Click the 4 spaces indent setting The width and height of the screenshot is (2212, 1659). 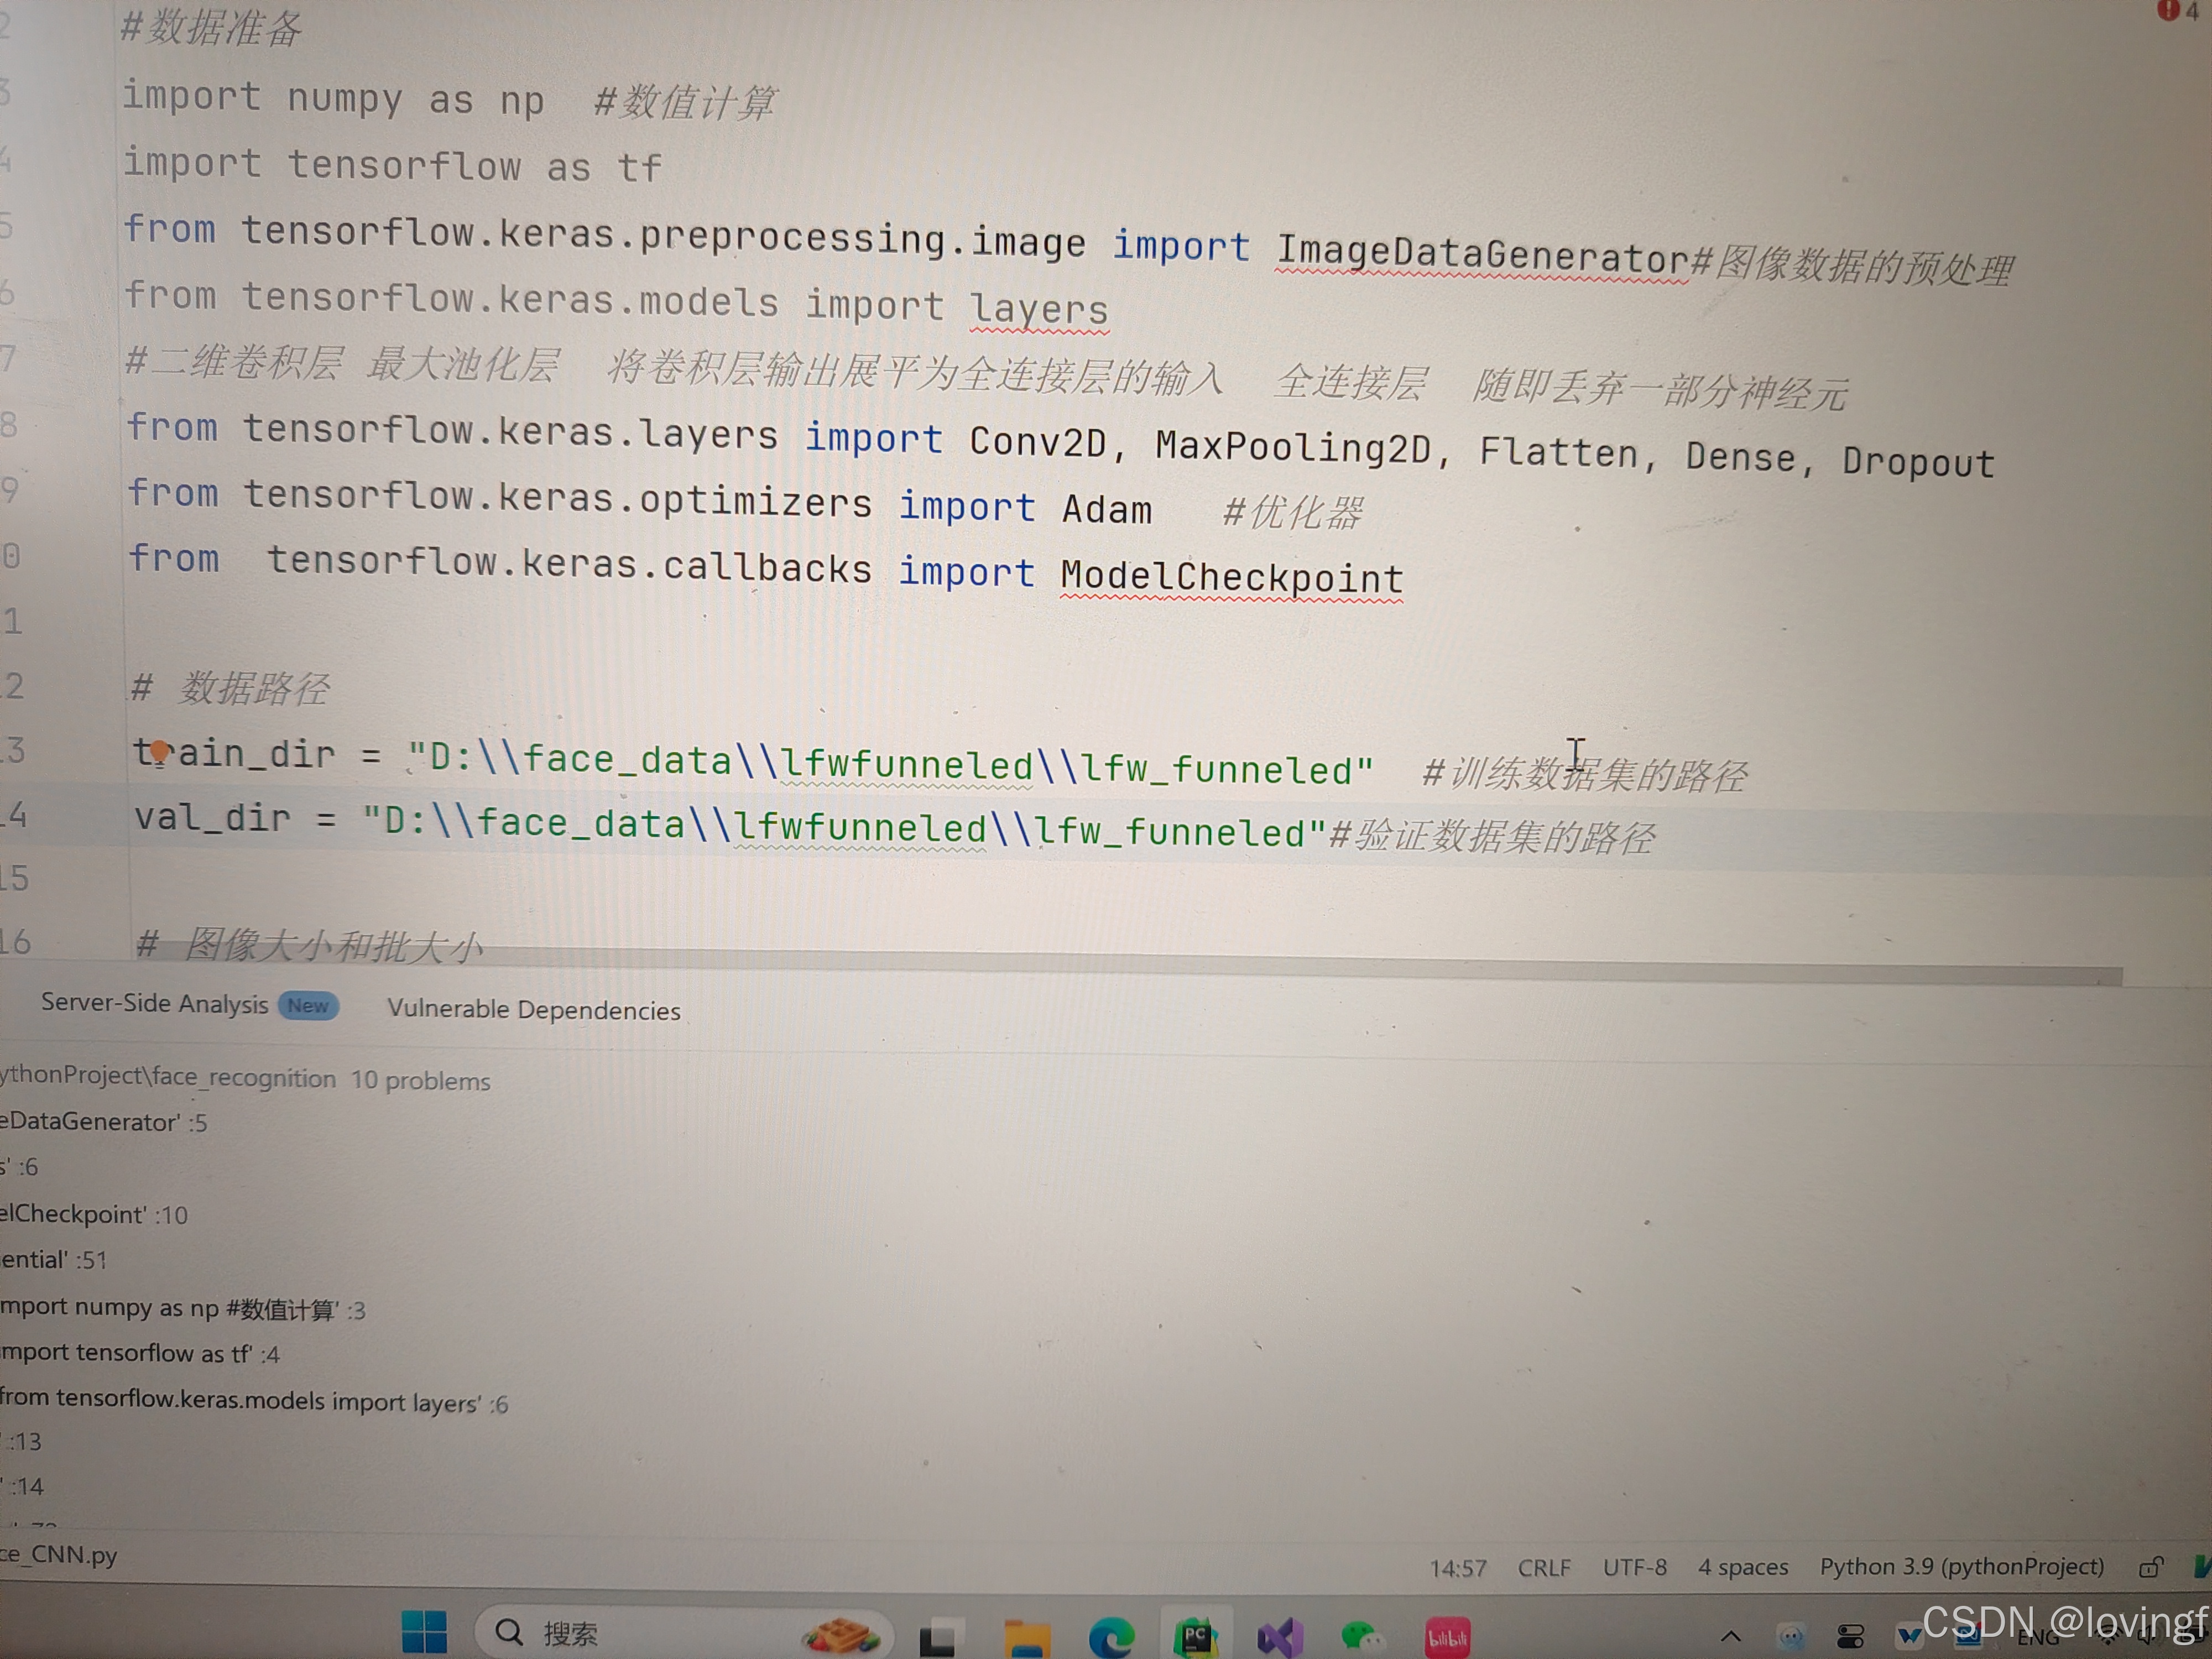pyautogui.click(x=1742, y=1567)
